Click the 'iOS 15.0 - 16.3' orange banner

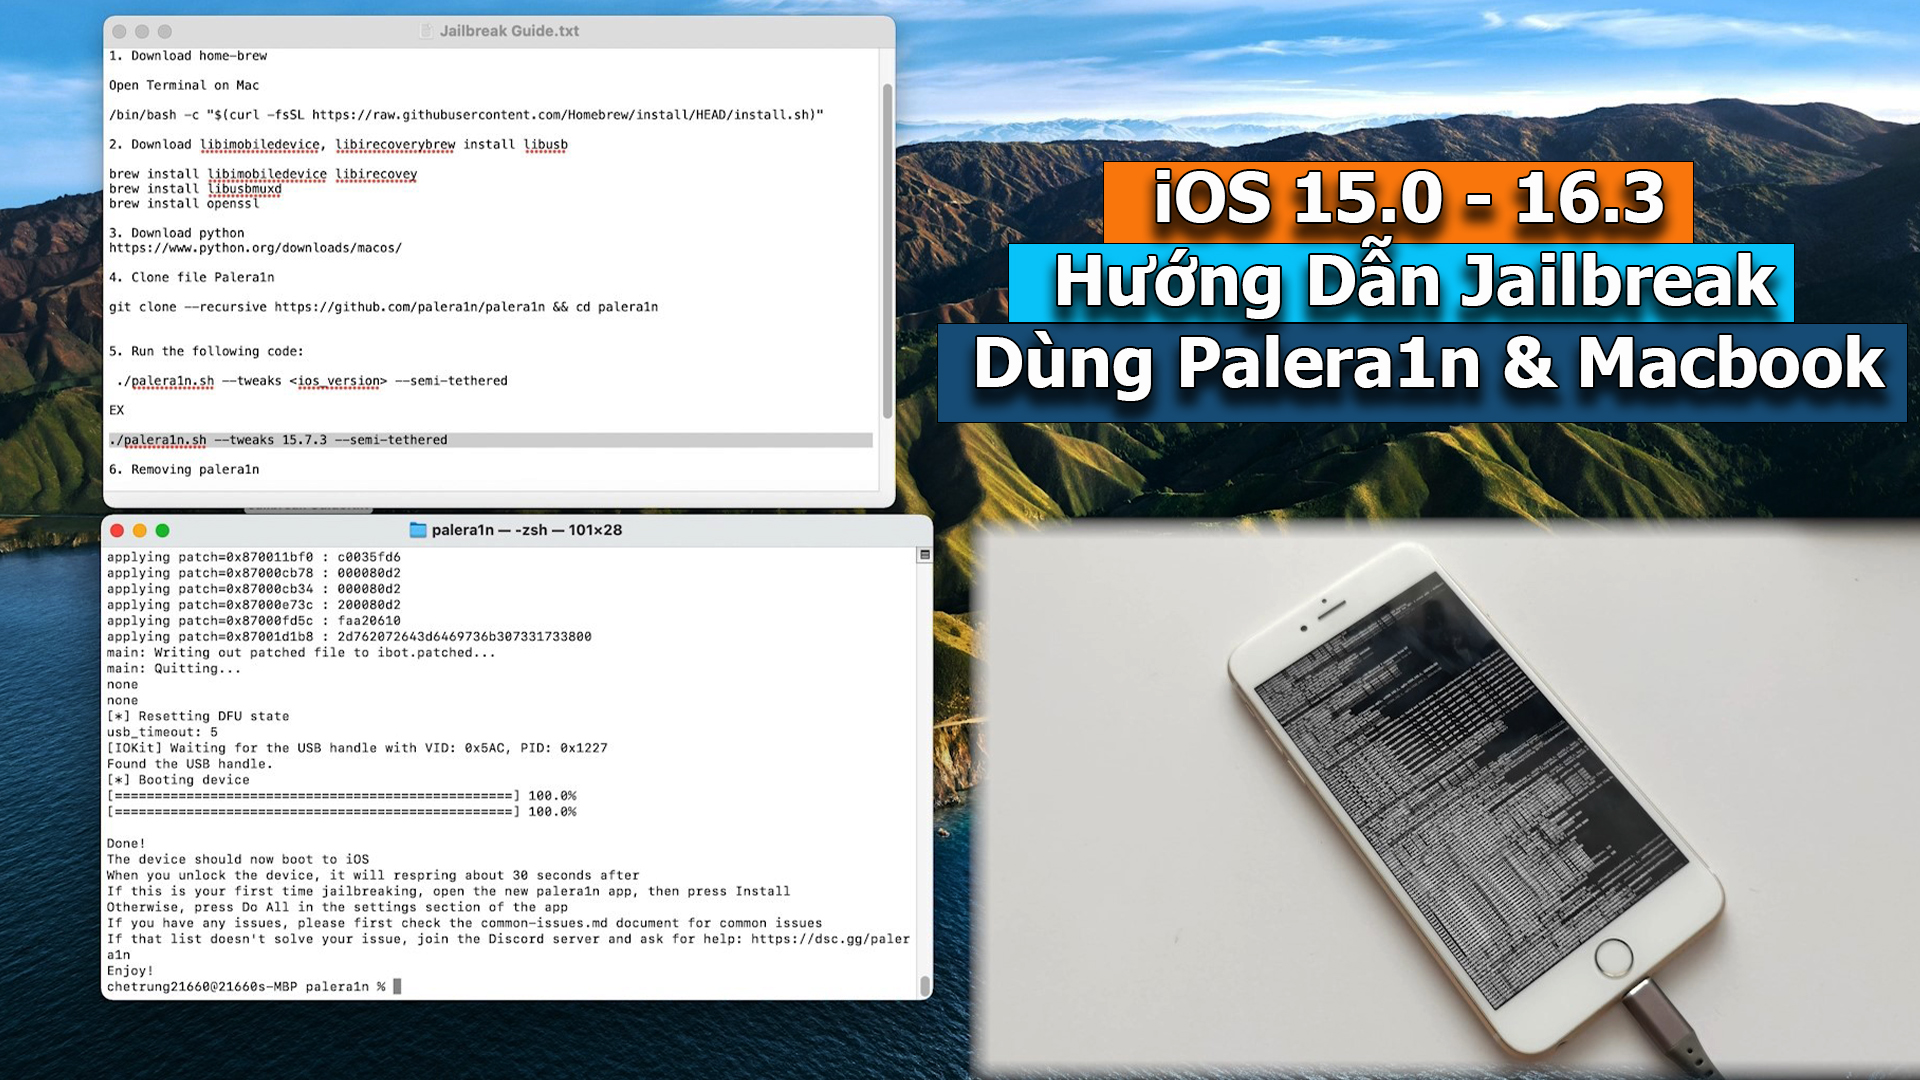[1398, 201]
